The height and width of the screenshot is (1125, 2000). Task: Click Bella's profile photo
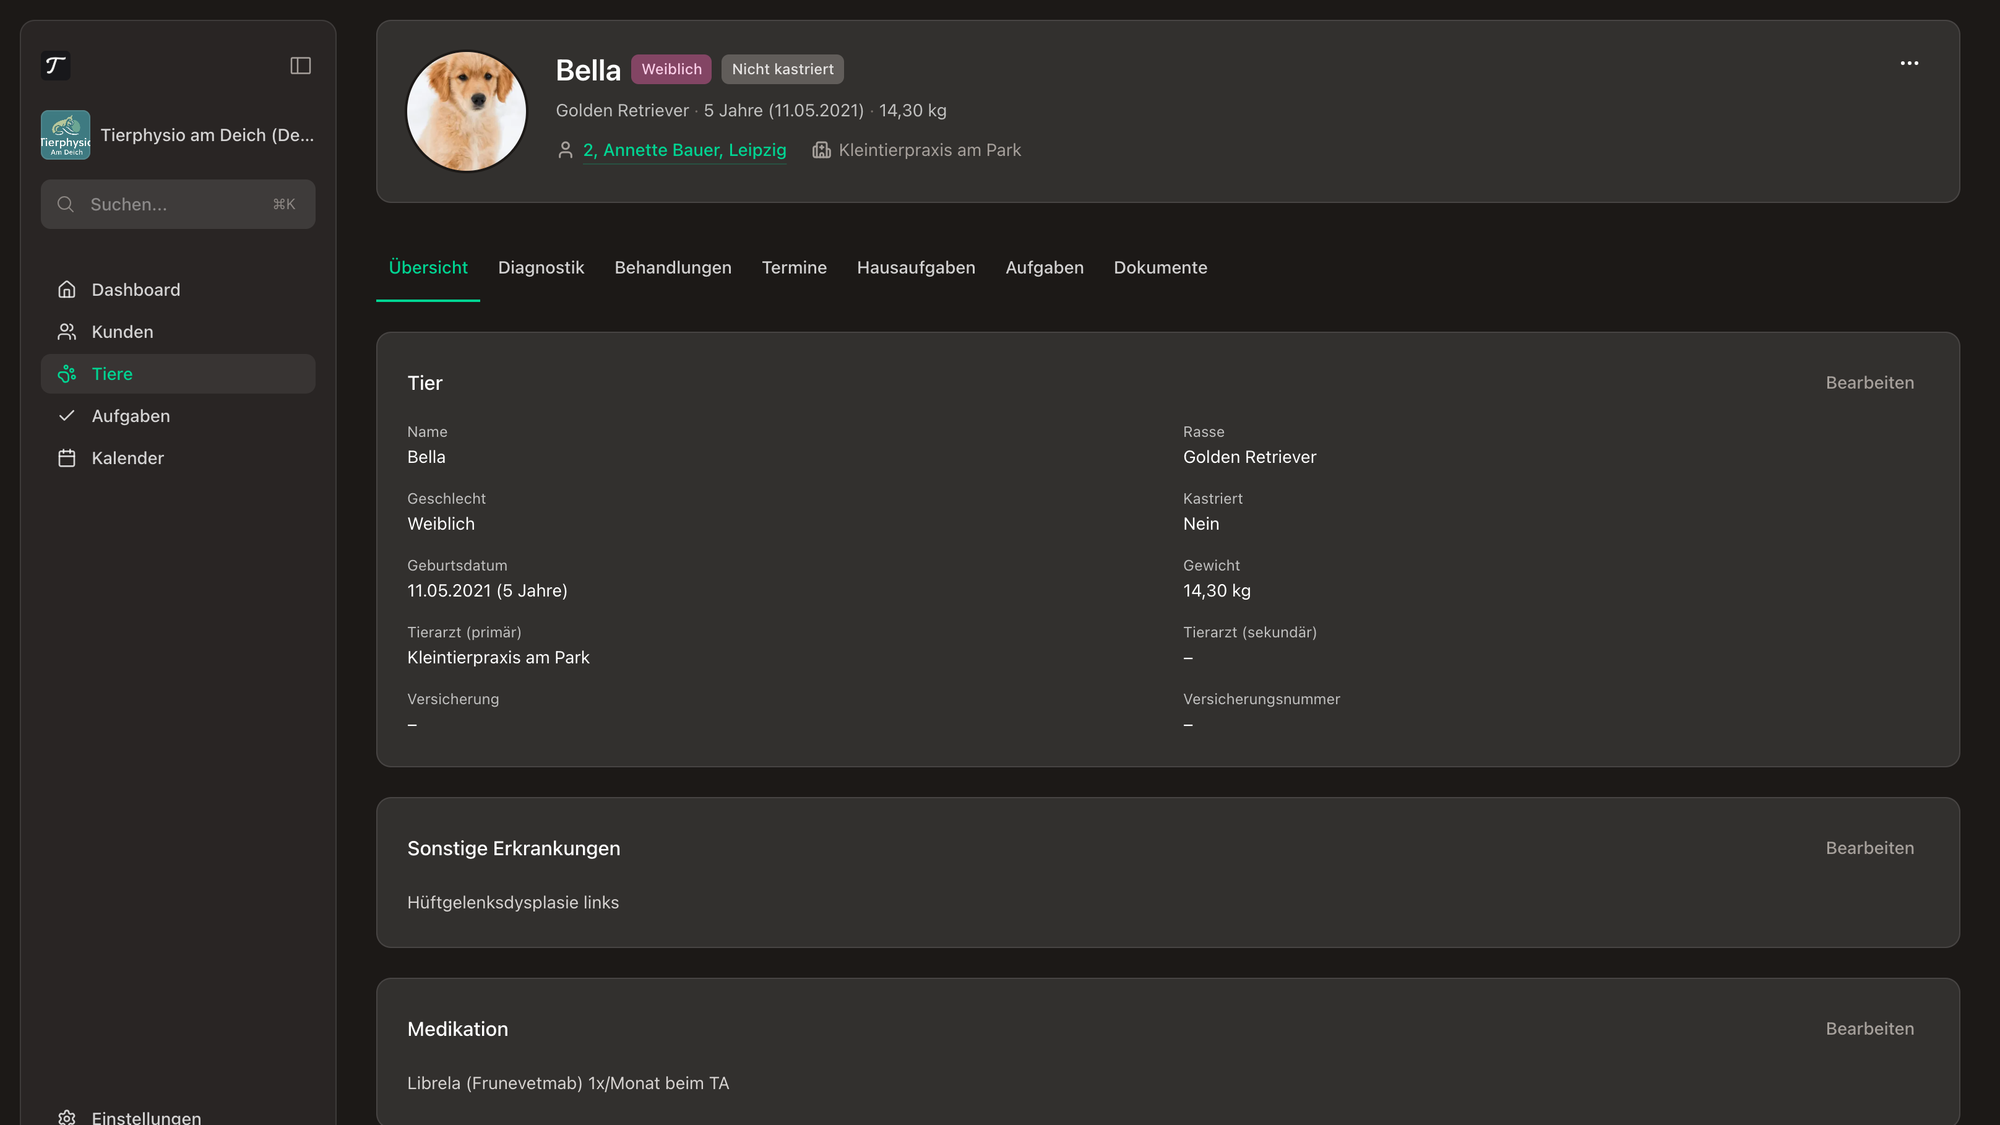466,112
